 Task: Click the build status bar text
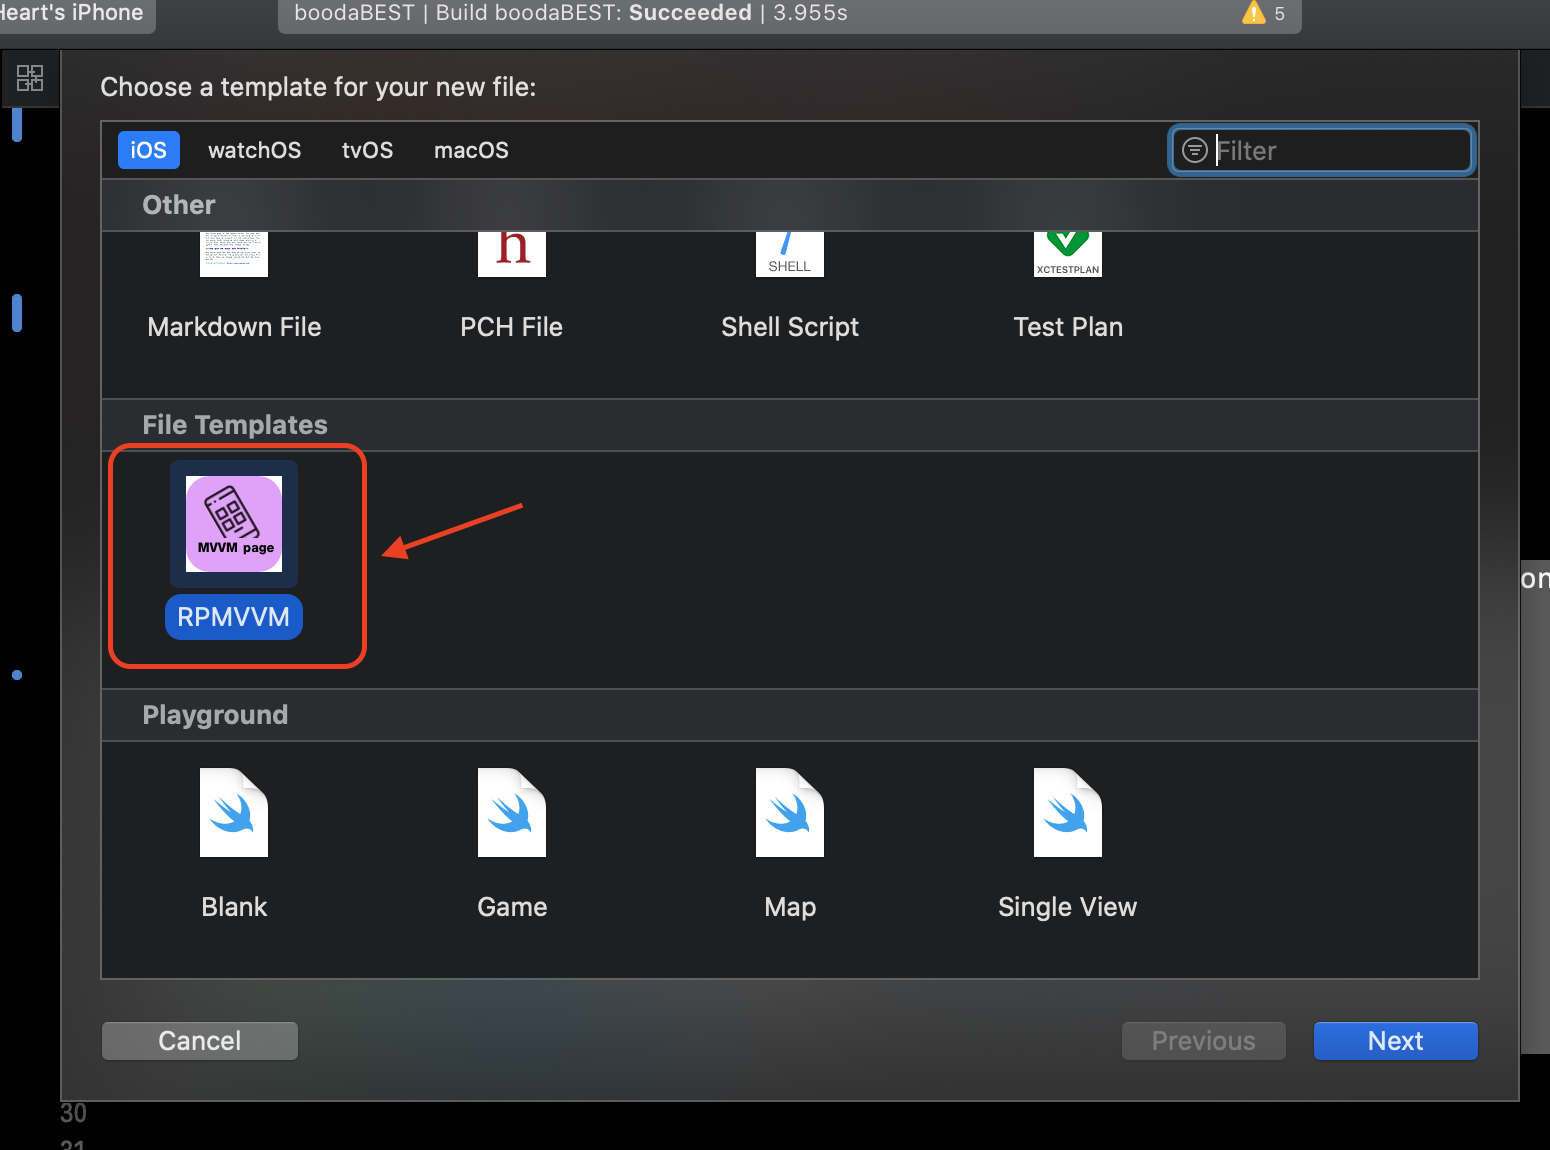pos(571,13)
